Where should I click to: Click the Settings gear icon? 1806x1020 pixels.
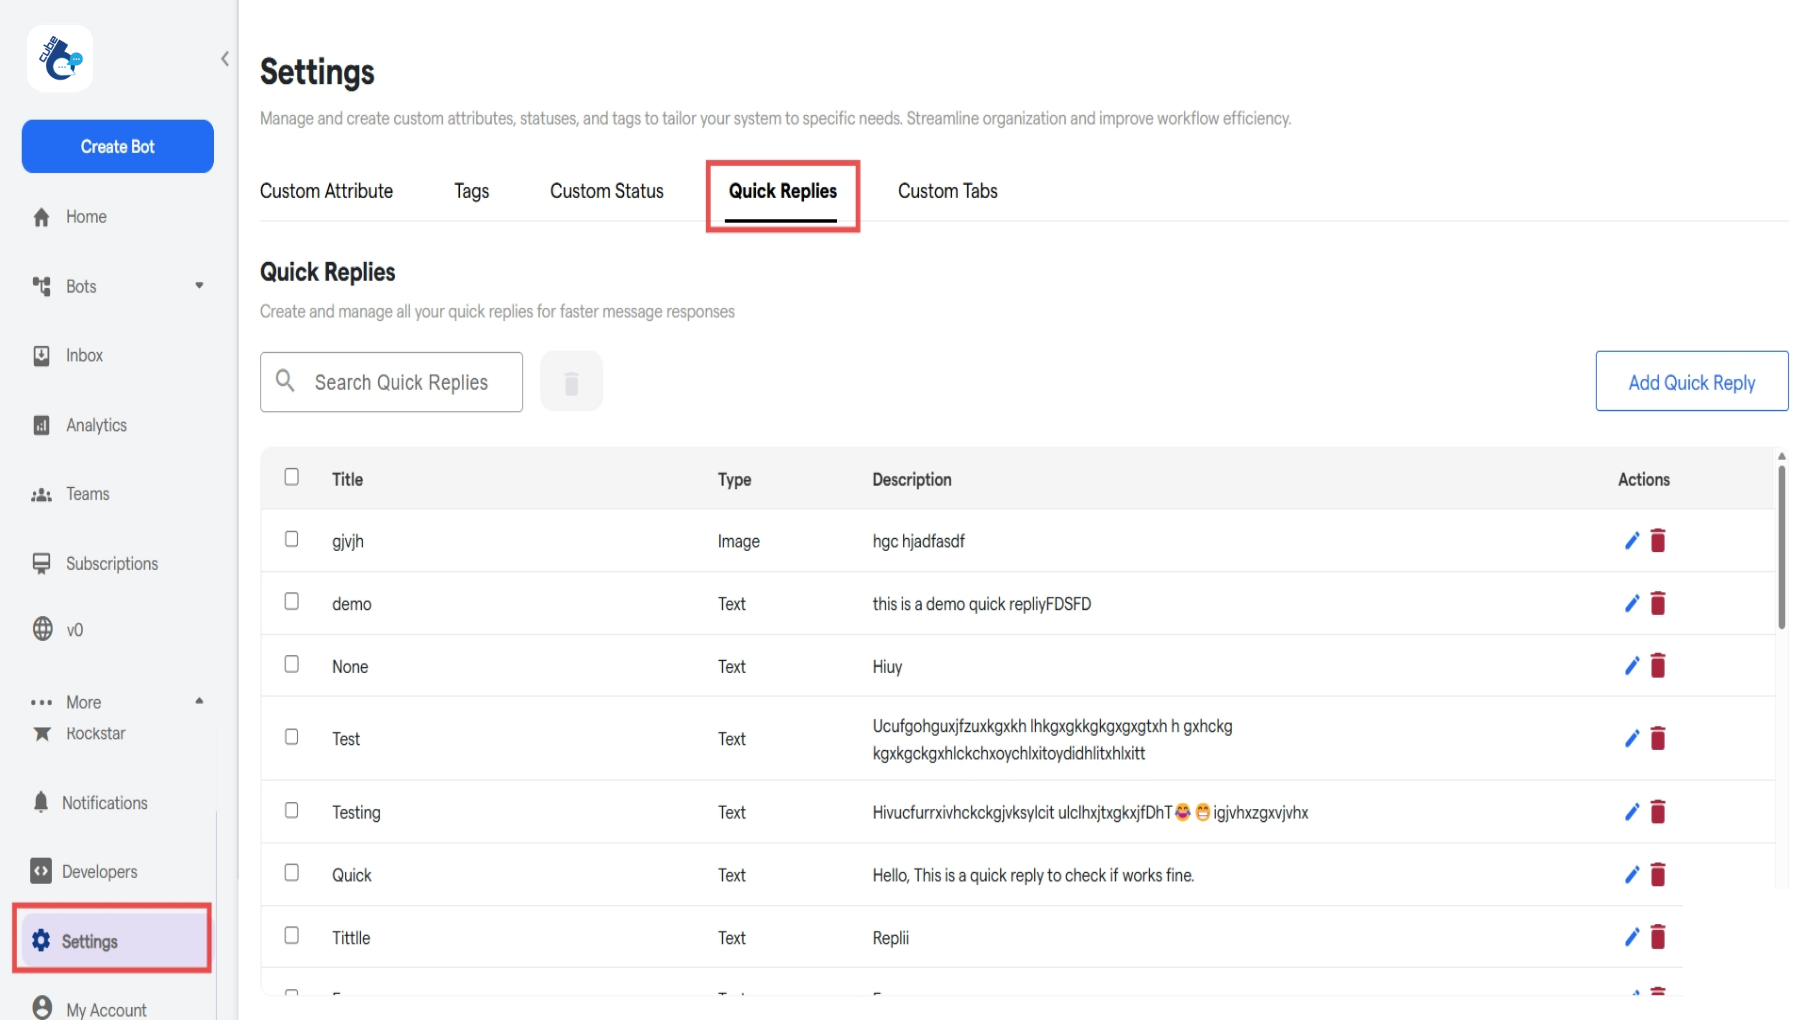pyautogui.click(x=41, y=941)
